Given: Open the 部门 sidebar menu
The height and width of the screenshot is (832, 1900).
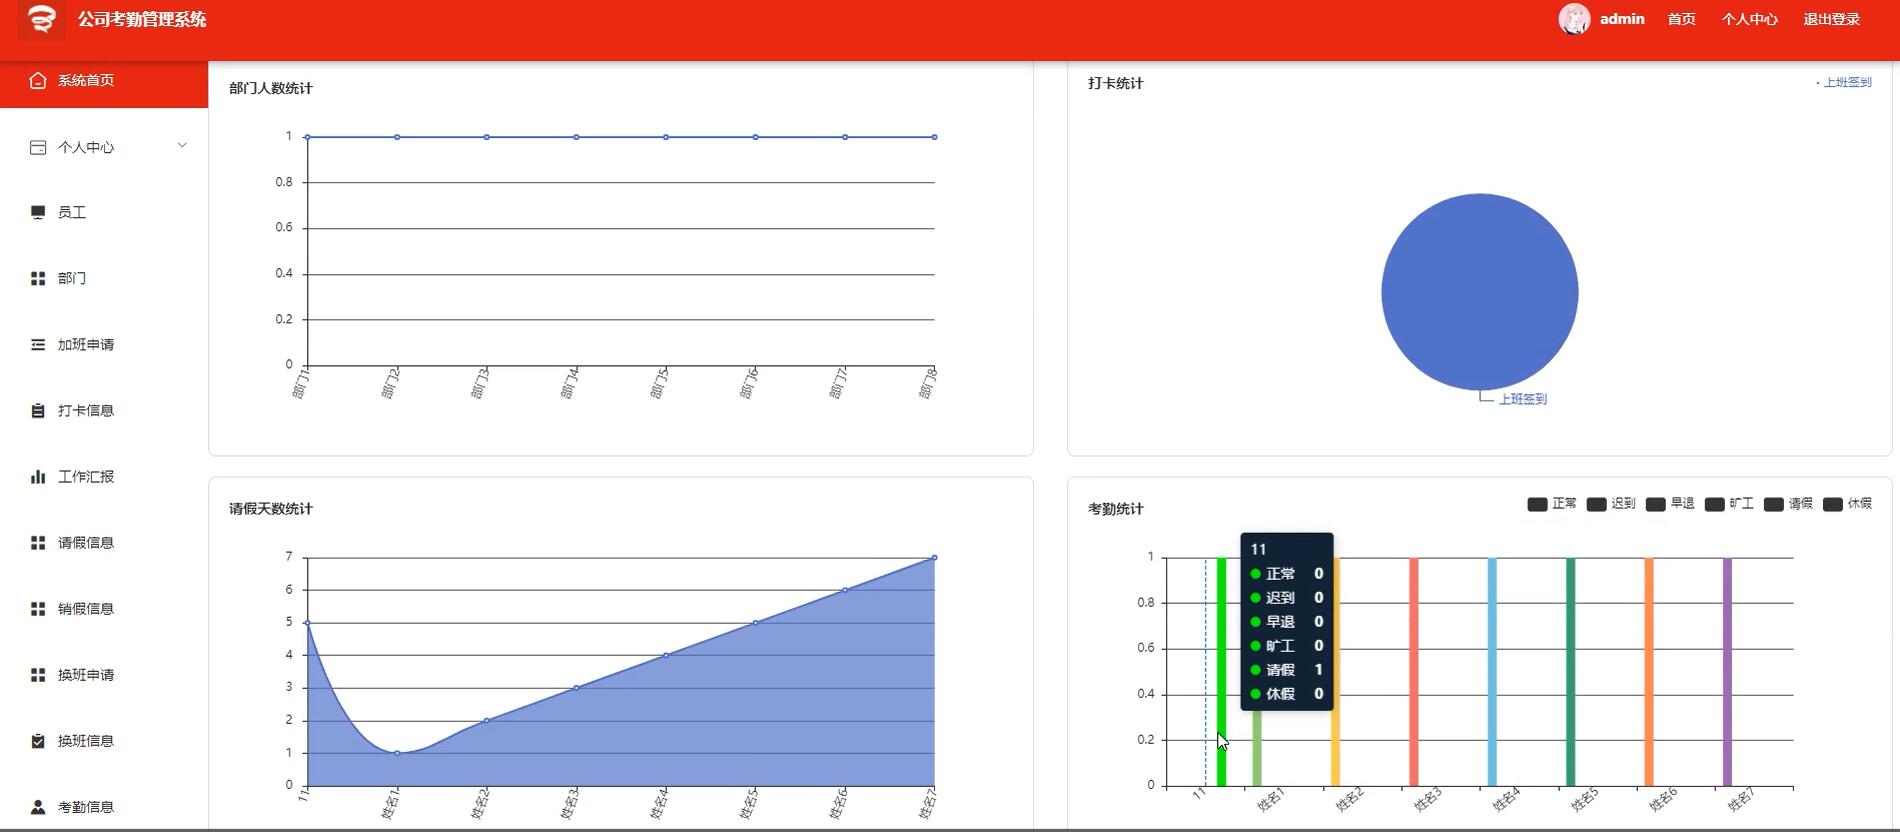Looking at the screenshot, I should (104, 278).
